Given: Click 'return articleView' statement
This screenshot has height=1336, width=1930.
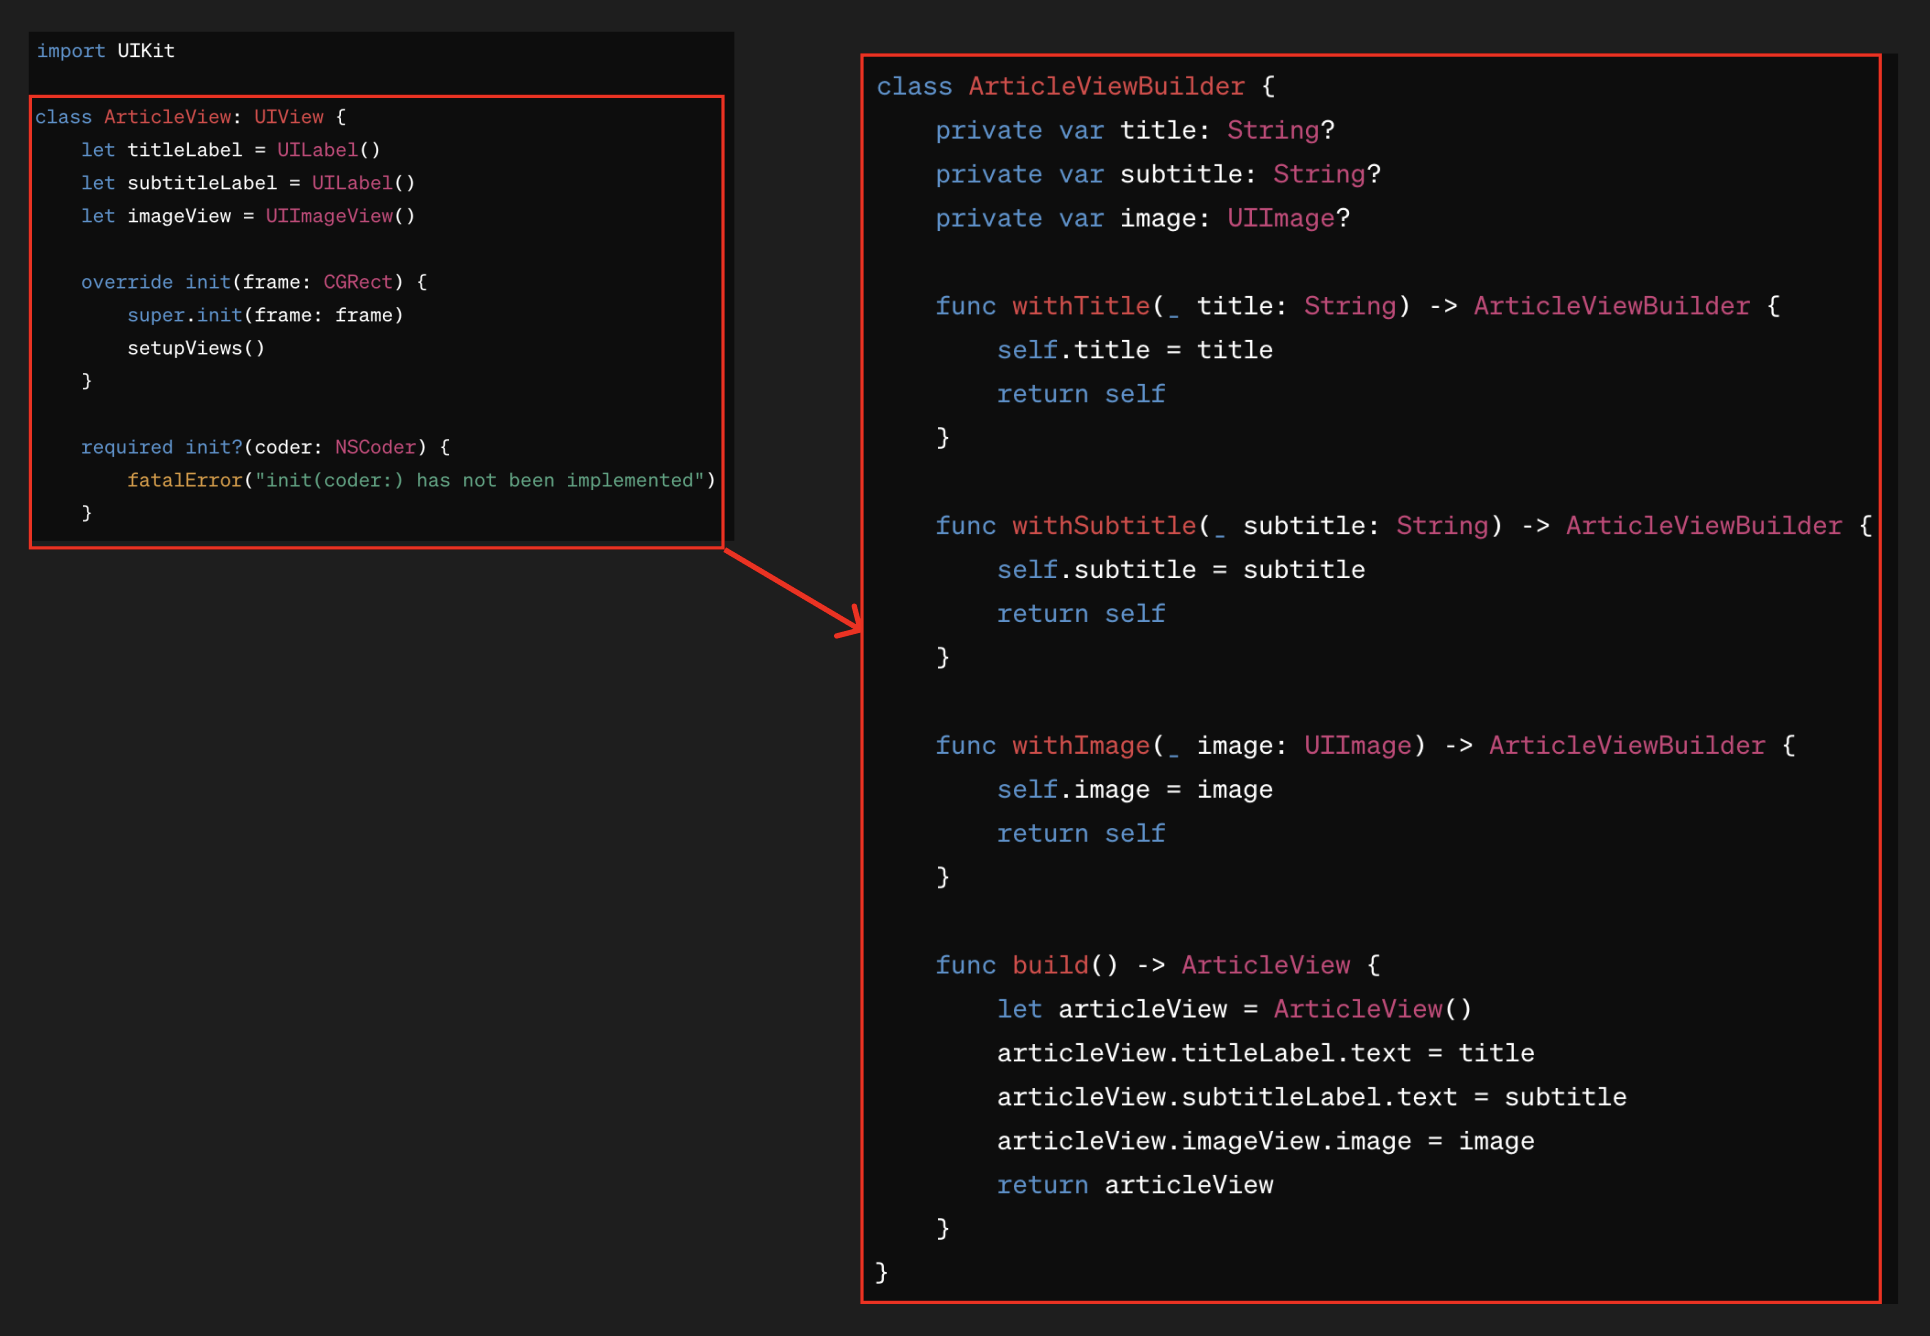Looking at the screenshot, I should [1135, 1186].
